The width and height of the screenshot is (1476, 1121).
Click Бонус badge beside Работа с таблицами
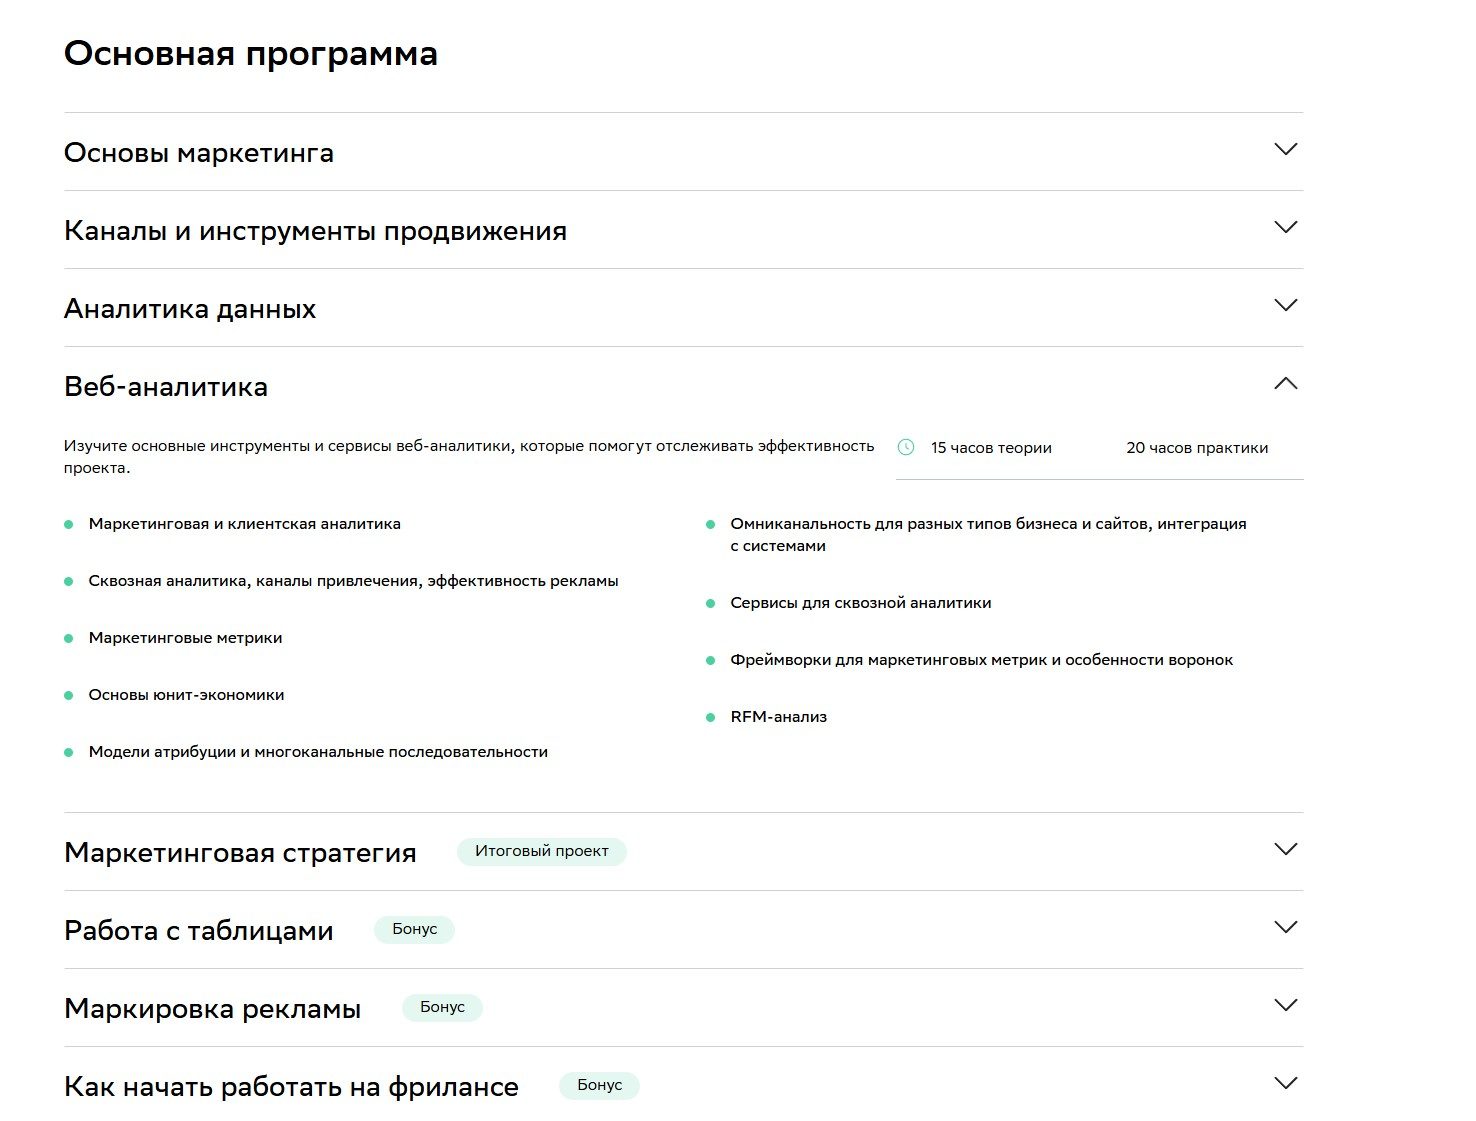[x=414, y=929]
